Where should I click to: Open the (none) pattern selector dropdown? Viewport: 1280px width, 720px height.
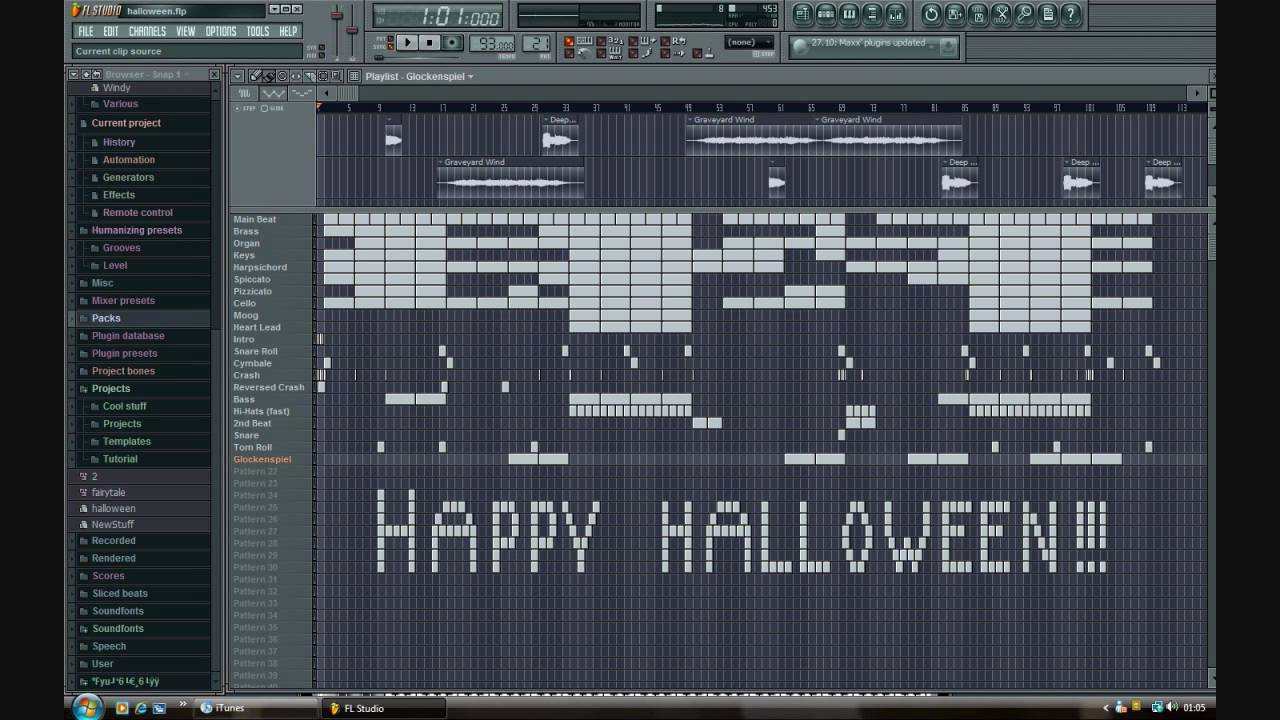(x=749, y=42)
